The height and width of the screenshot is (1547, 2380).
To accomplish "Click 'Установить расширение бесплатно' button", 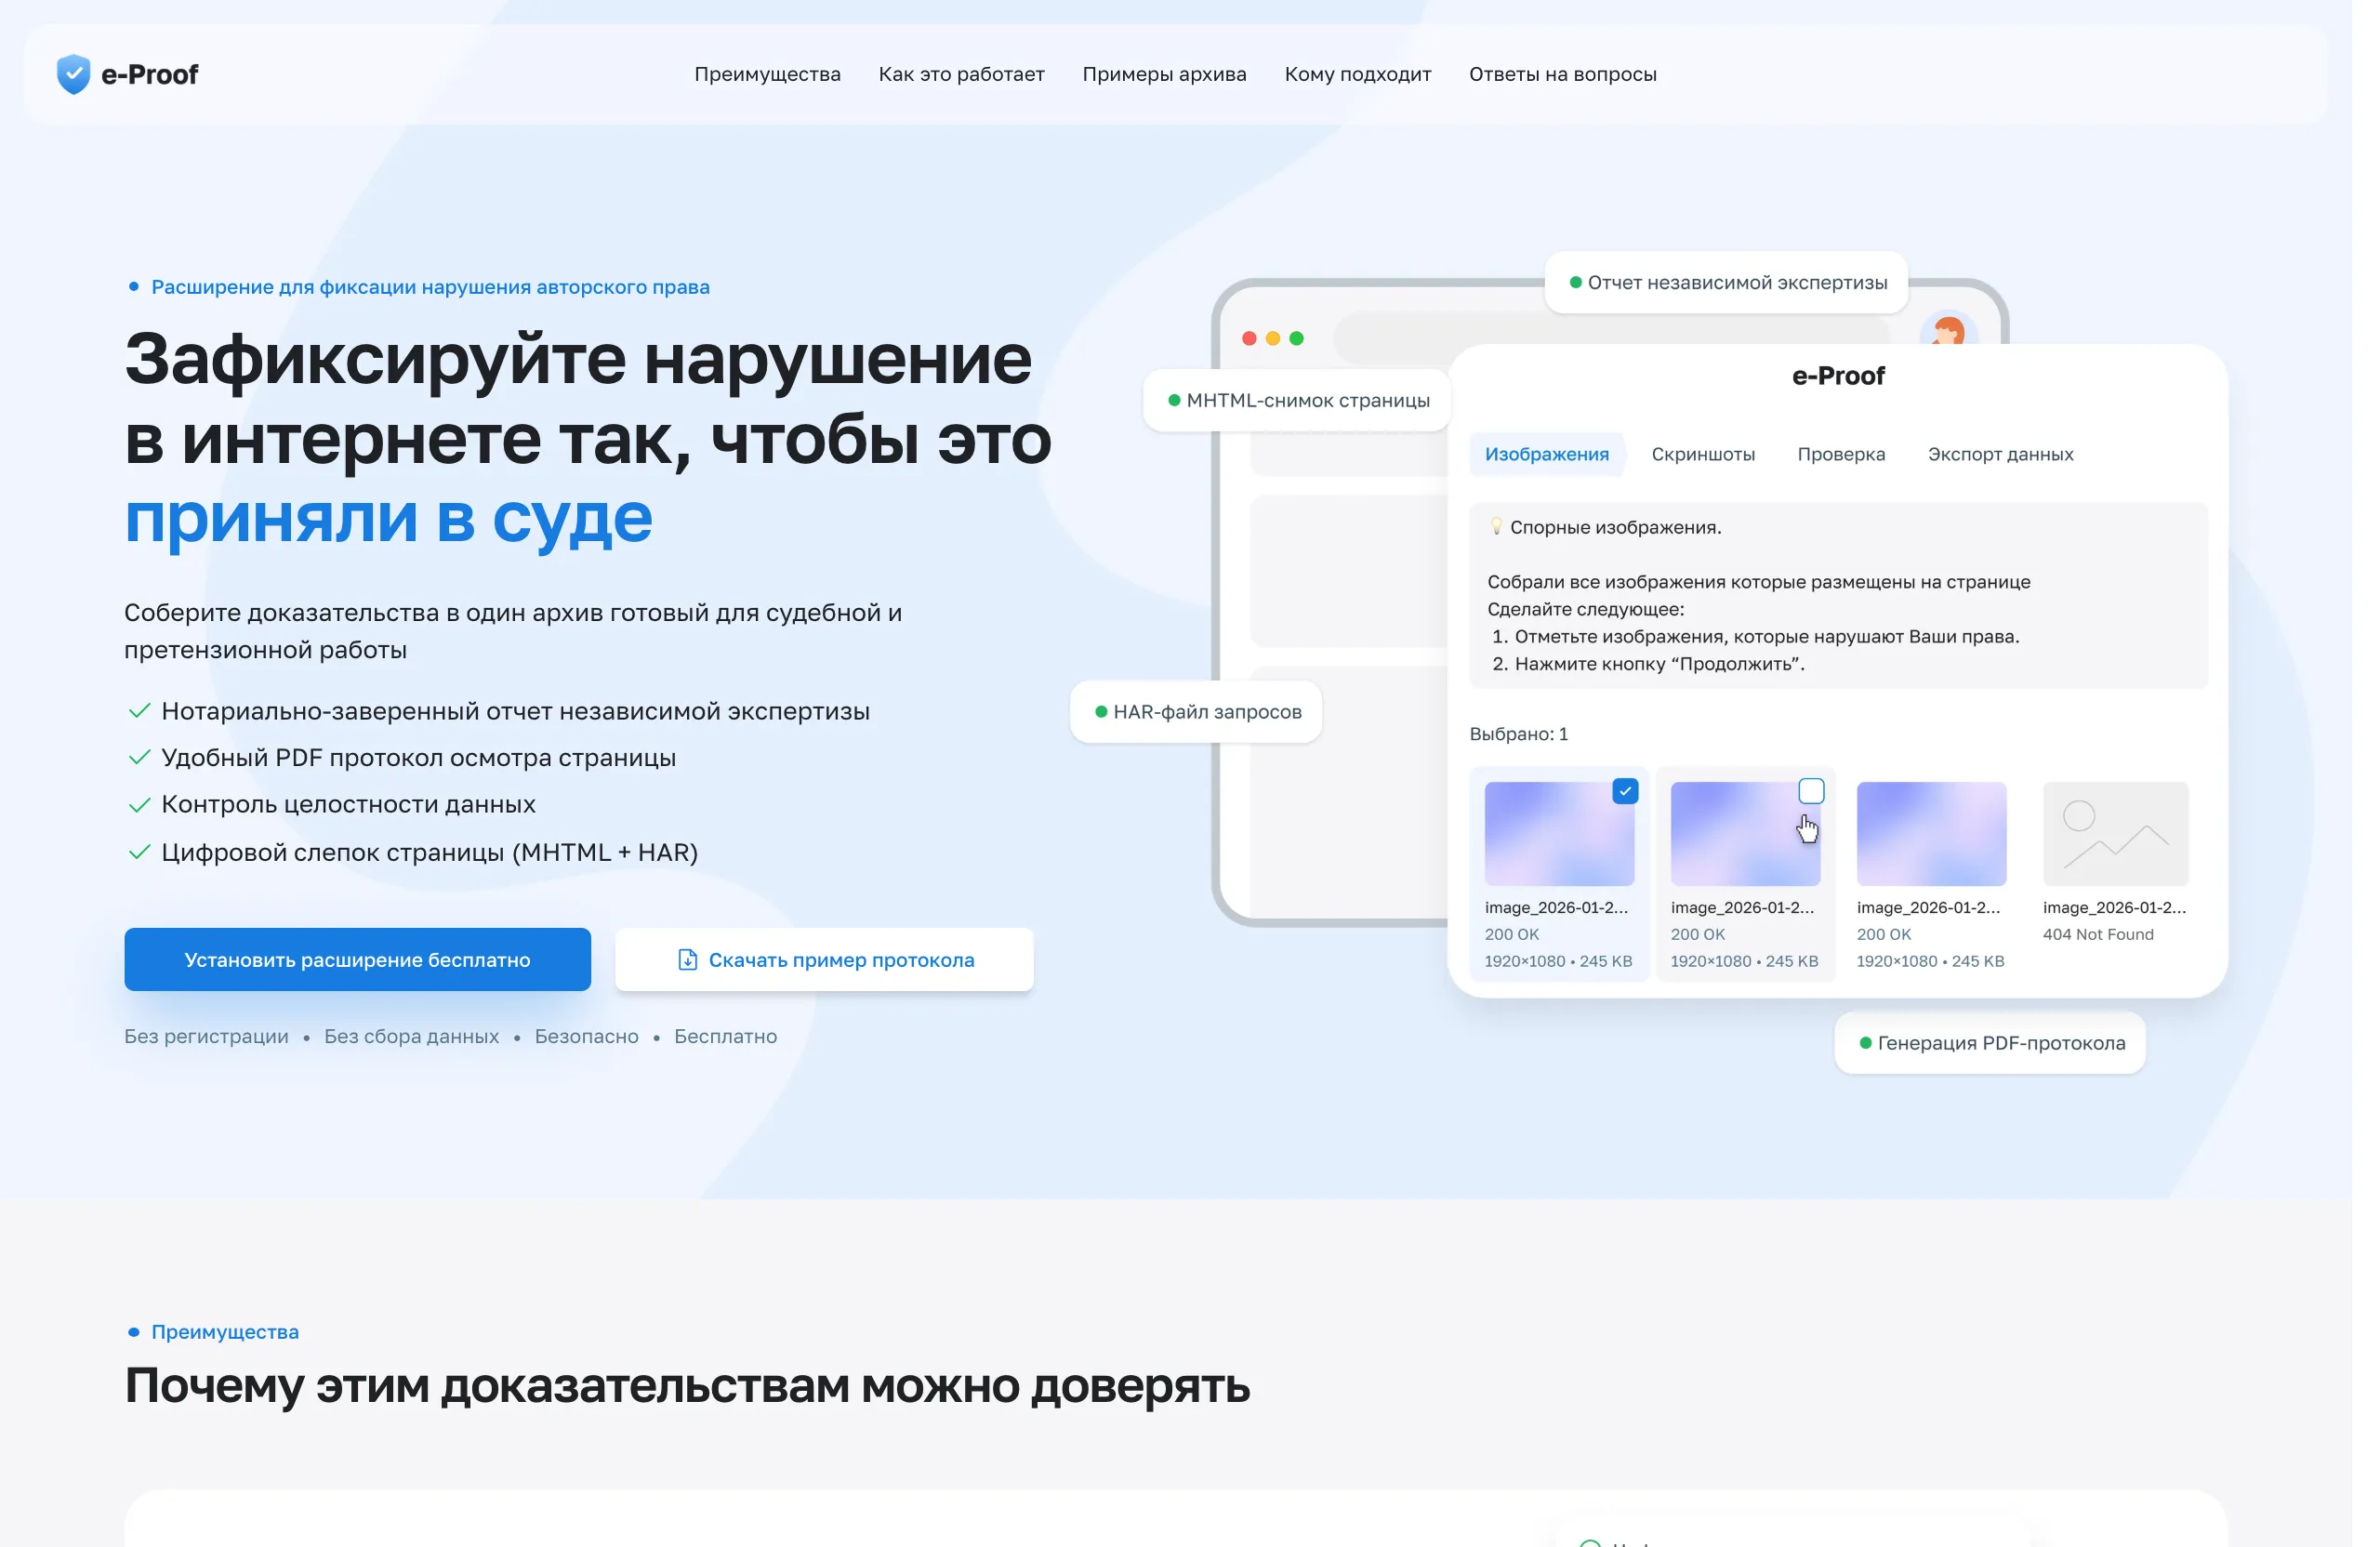I will 358,960.
